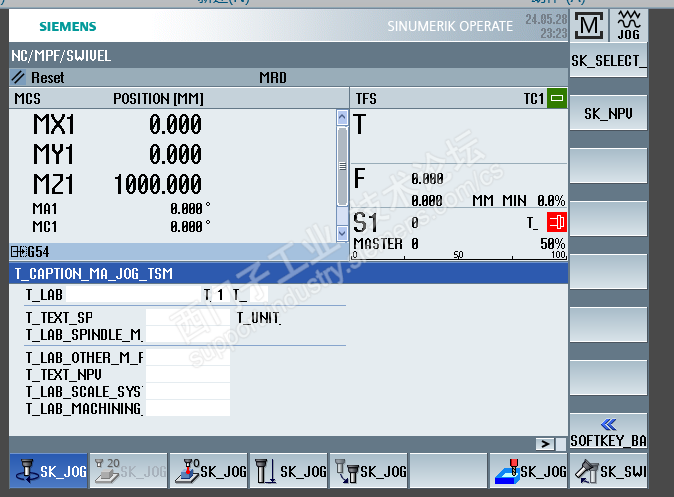Click the S1 spindle label
Screen dimensions: 674x497
[x=365, y=223]
